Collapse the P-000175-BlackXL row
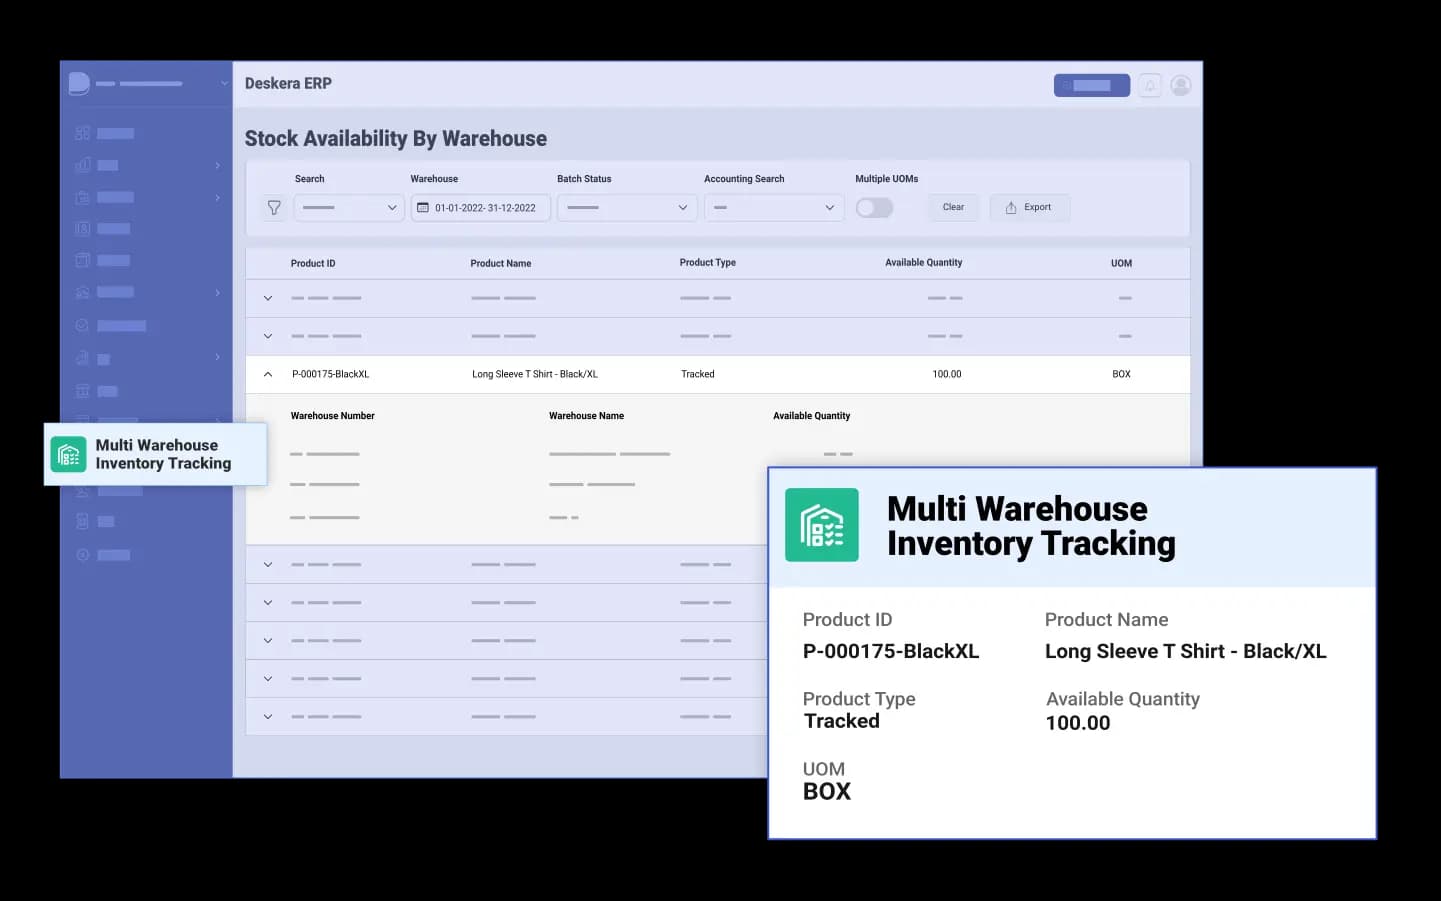Image resolution: width=1441 pixels, height=901 pixels. pyautogui.click(x=268, y=374)
